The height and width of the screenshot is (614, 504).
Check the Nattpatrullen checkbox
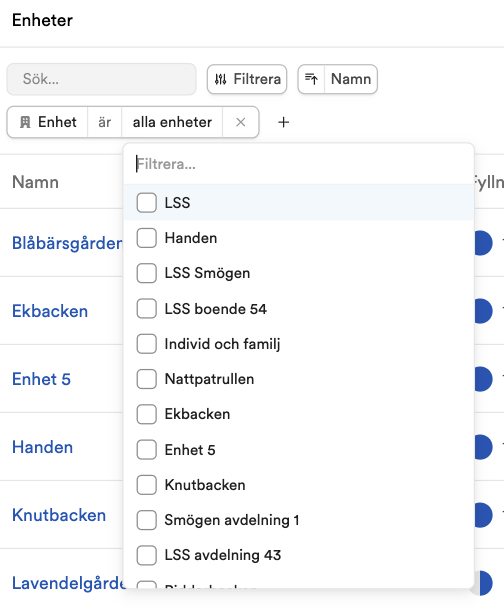pyautogui.click(x=147, y=379)
